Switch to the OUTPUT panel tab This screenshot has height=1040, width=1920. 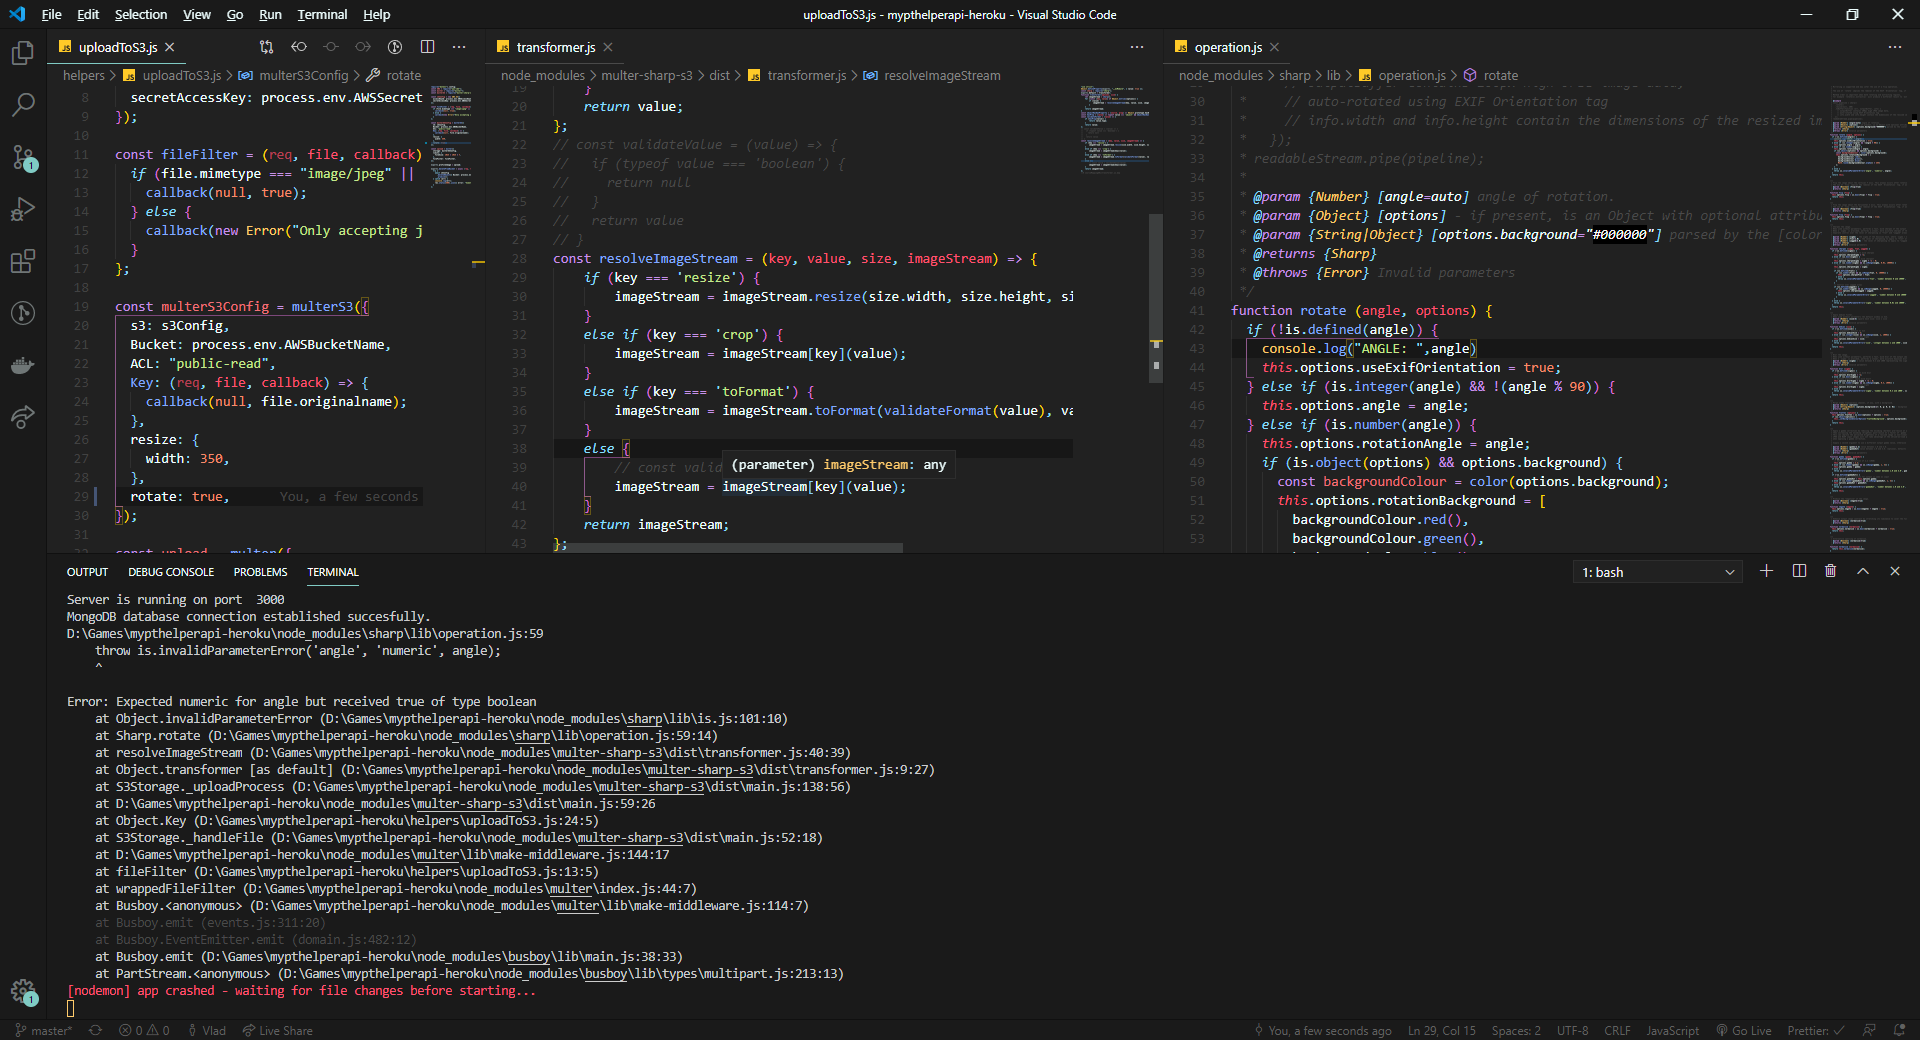[87, 572]
